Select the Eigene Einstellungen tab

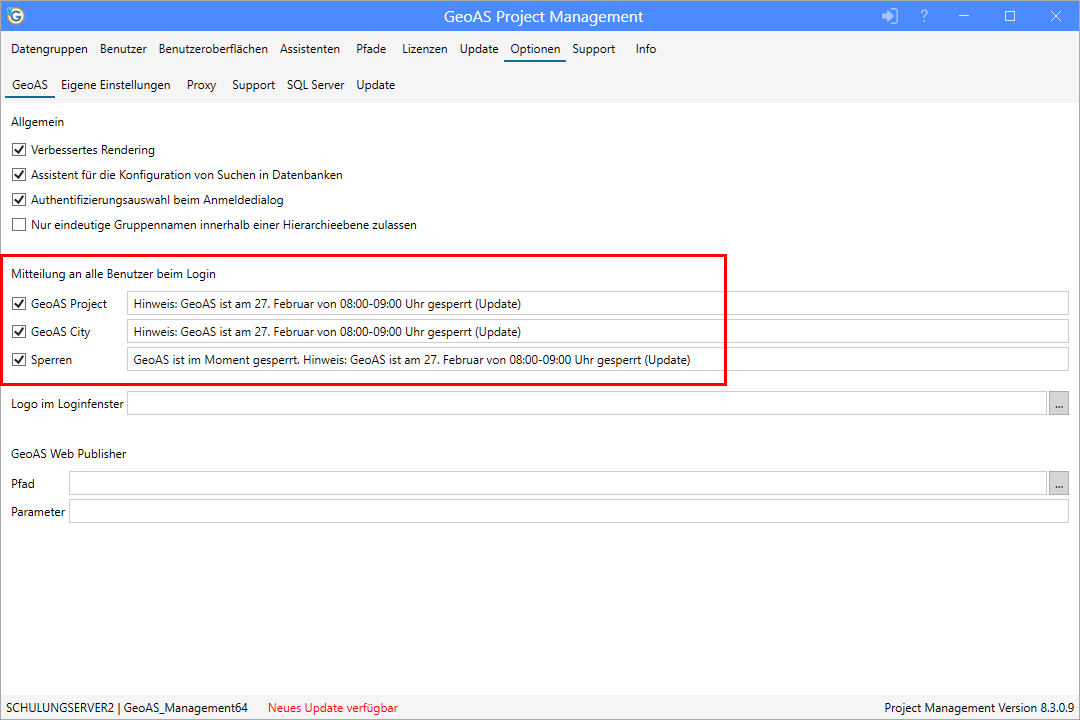pos(114,85)
